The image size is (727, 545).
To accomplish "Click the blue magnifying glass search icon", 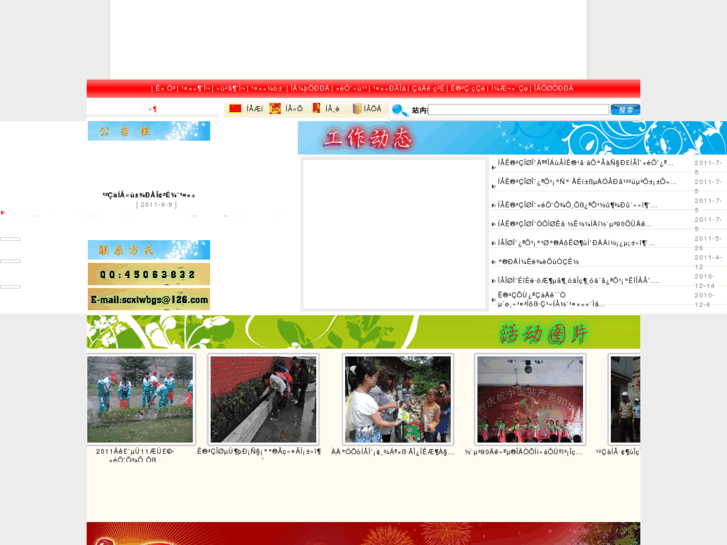I will click(400, 110).
